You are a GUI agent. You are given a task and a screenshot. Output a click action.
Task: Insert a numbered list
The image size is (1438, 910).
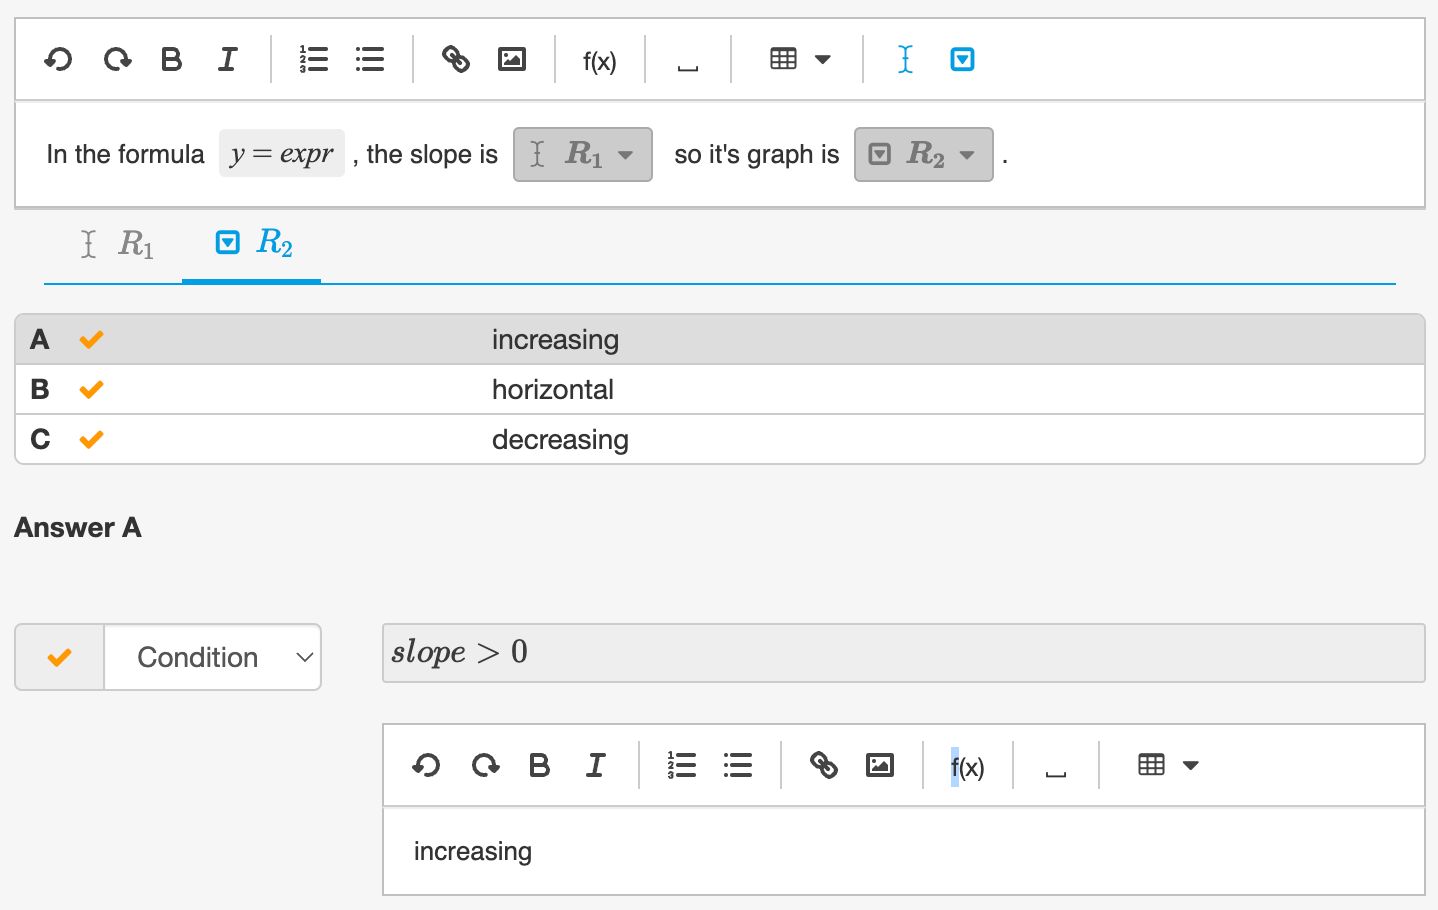[x=314, y=59]
